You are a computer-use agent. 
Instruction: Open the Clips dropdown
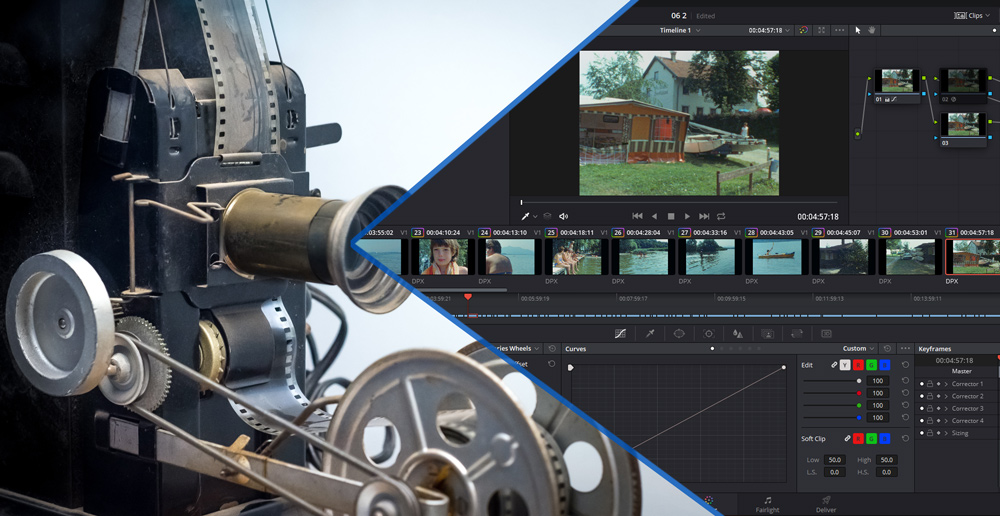coord(972,15)
